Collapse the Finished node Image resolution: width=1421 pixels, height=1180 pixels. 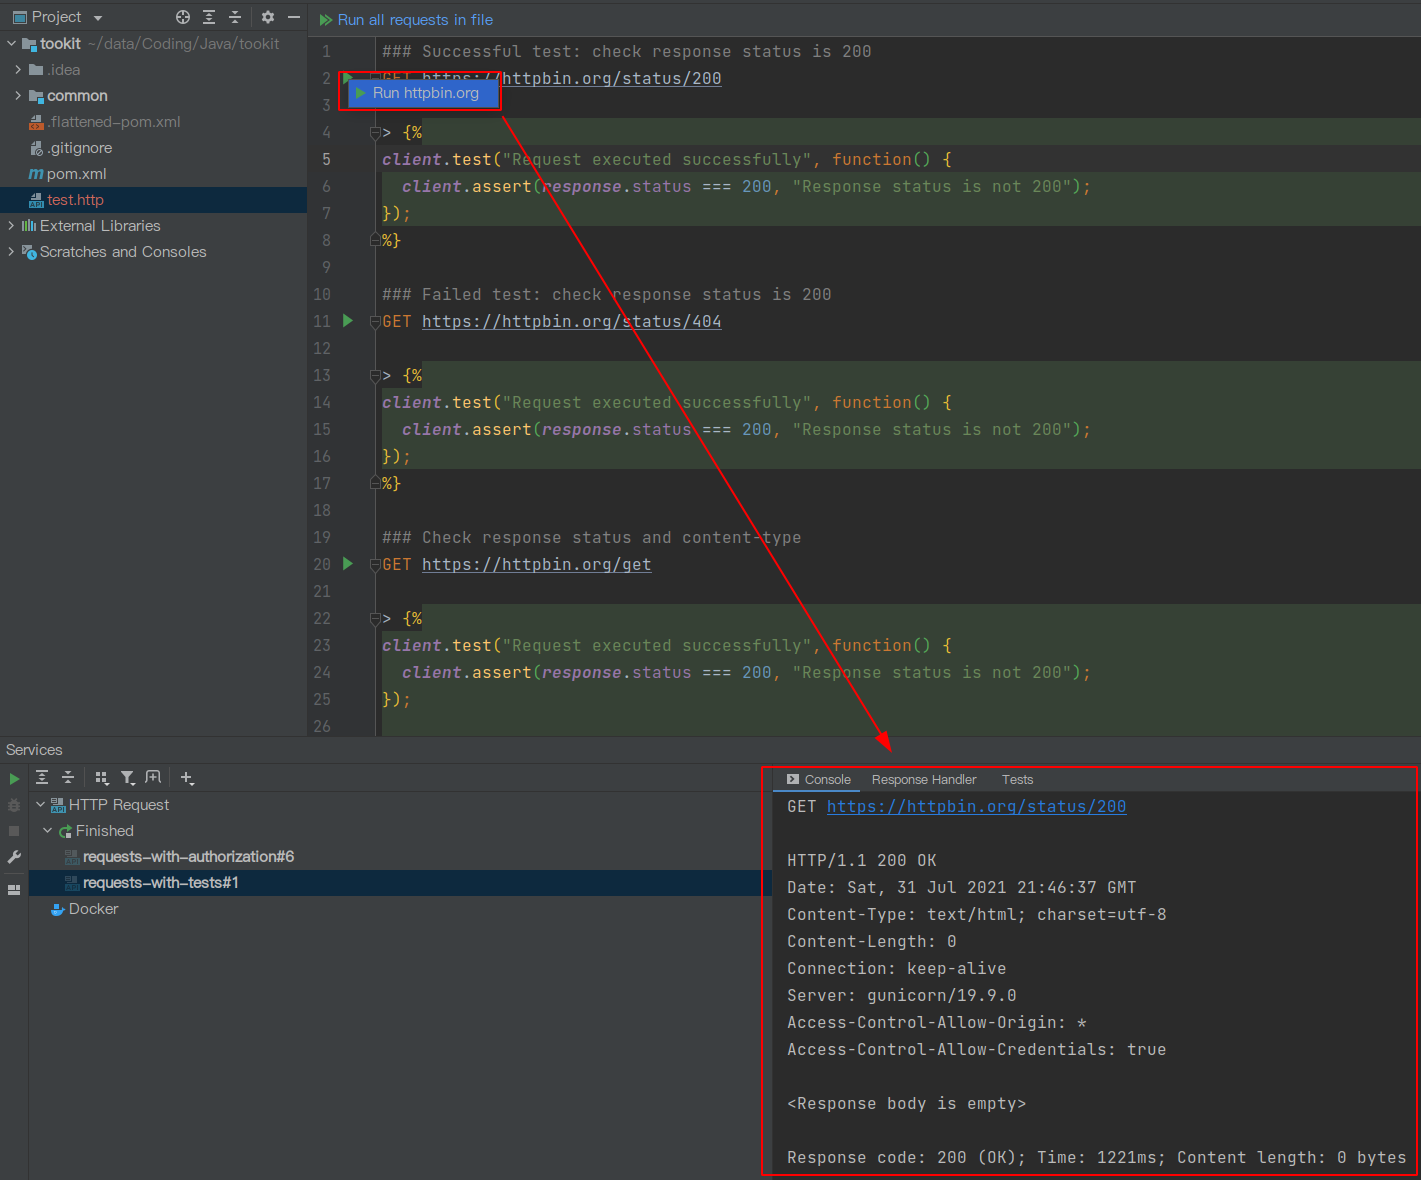(47, 831)
